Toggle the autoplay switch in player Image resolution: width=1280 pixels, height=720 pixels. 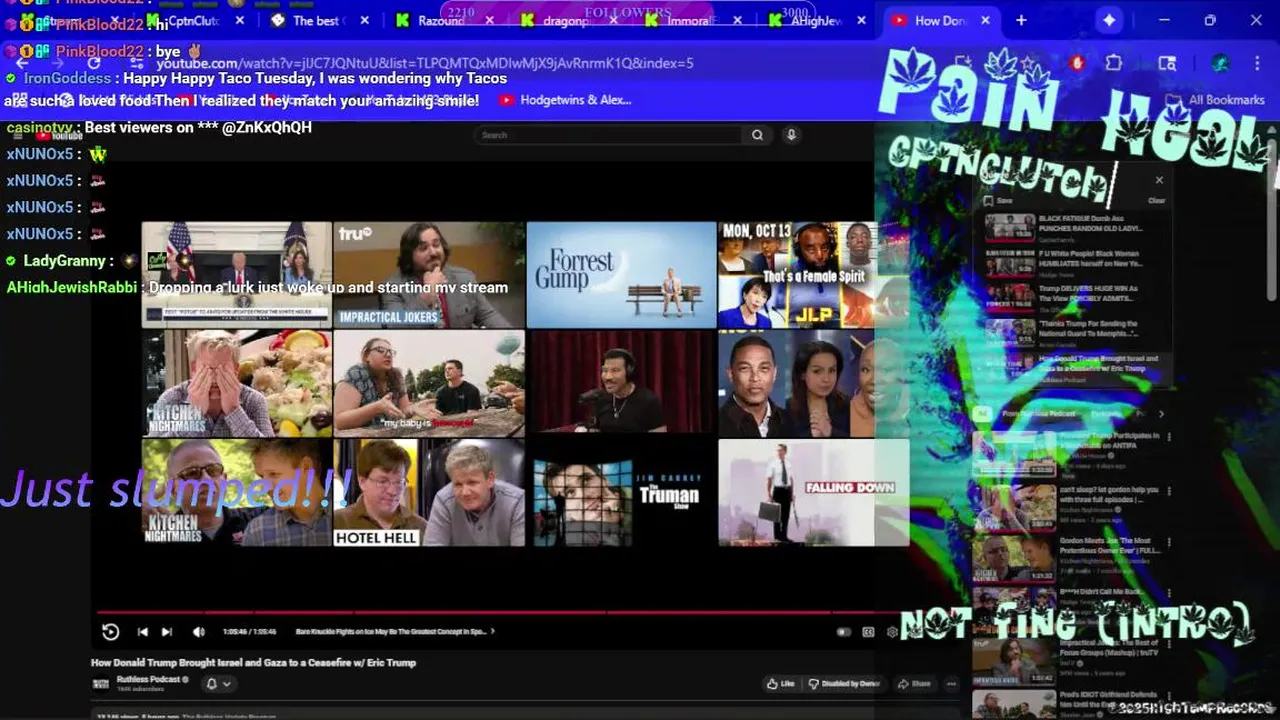(x=843, y=632)
